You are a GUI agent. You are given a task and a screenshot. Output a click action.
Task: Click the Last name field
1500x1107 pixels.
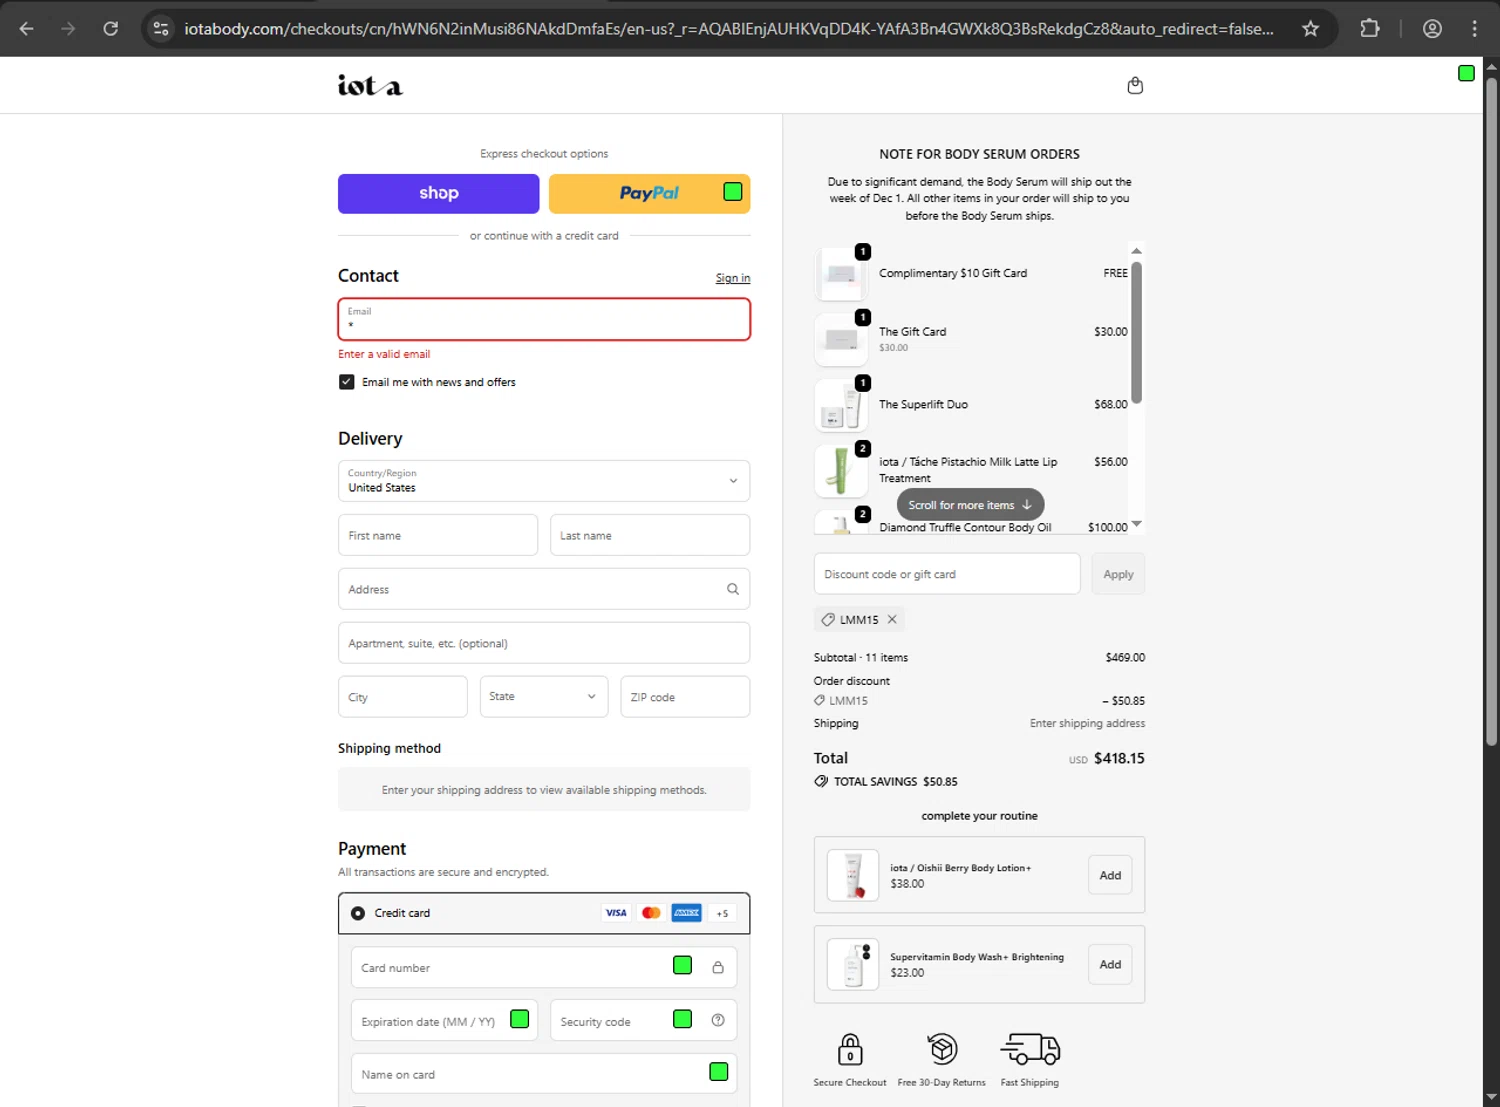pyautogui.click(x=650, y=535)
